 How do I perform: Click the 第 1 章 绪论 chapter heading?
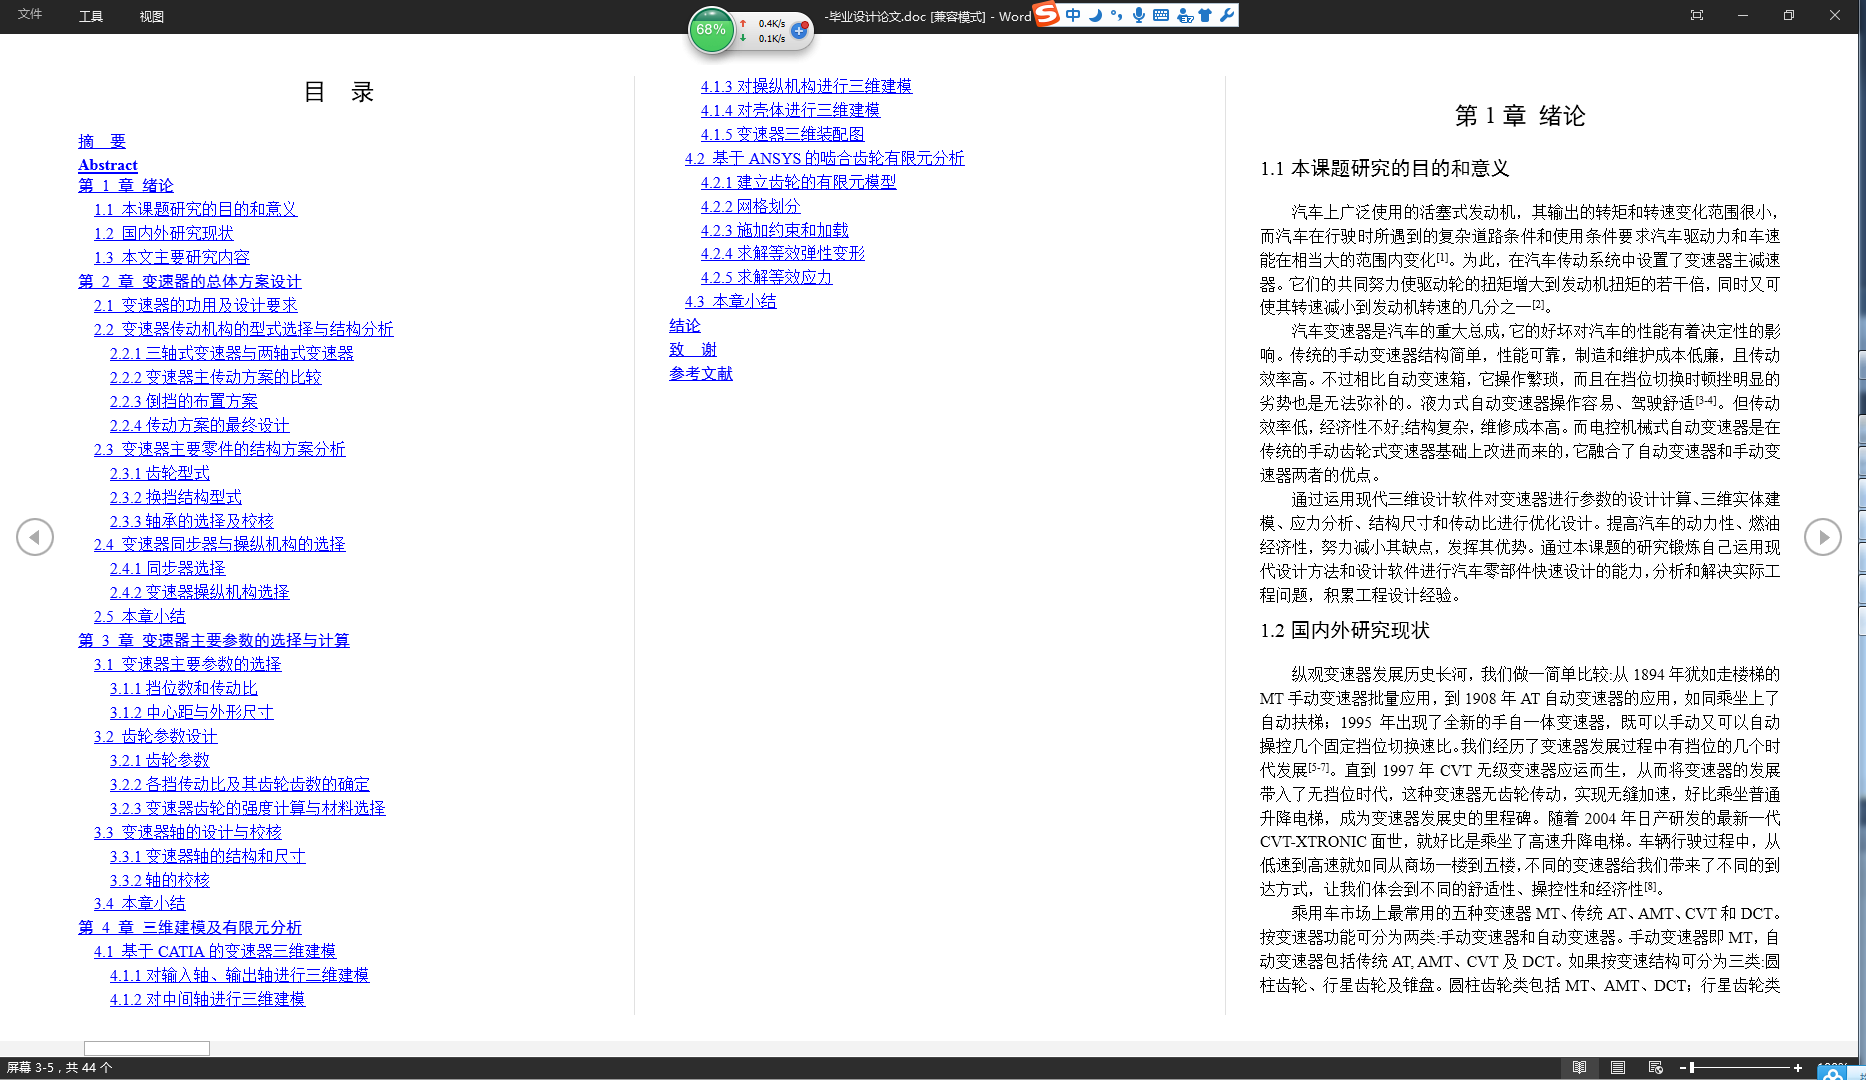[x=1520, y=116]
